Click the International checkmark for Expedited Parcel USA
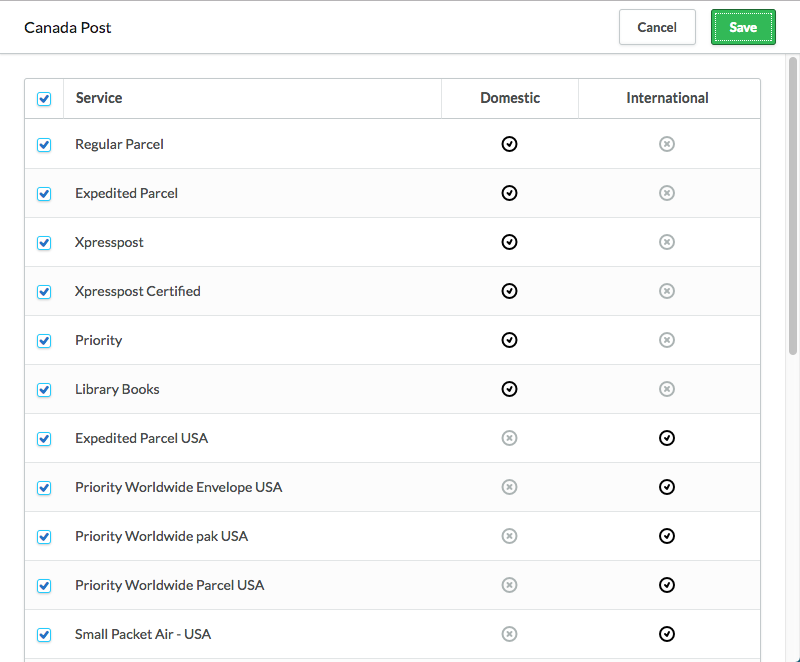The image size is (800, 662). point(667,438)
